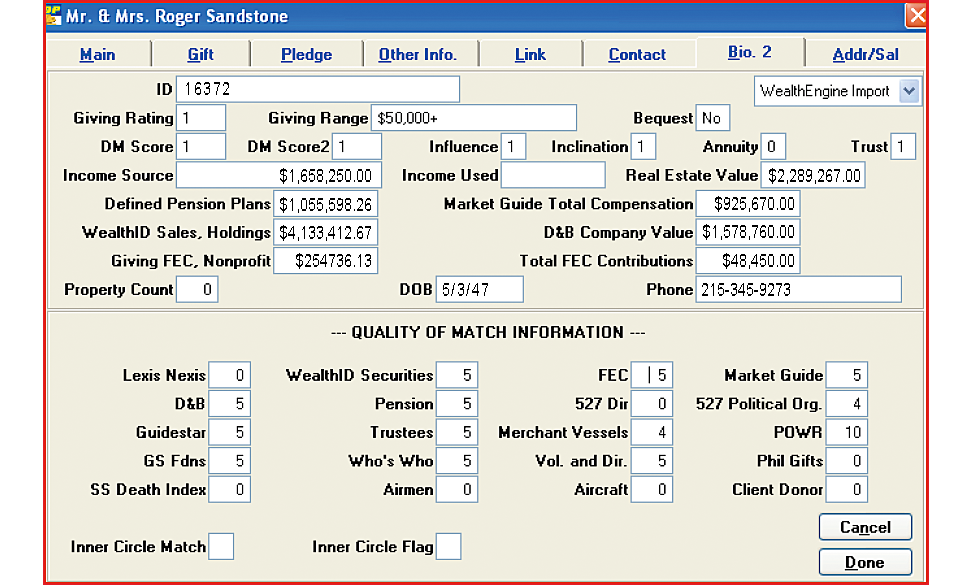Click the ID field showing 16372
The width and height of the screenshot is (970, 585).
click(x=318, y=89)
